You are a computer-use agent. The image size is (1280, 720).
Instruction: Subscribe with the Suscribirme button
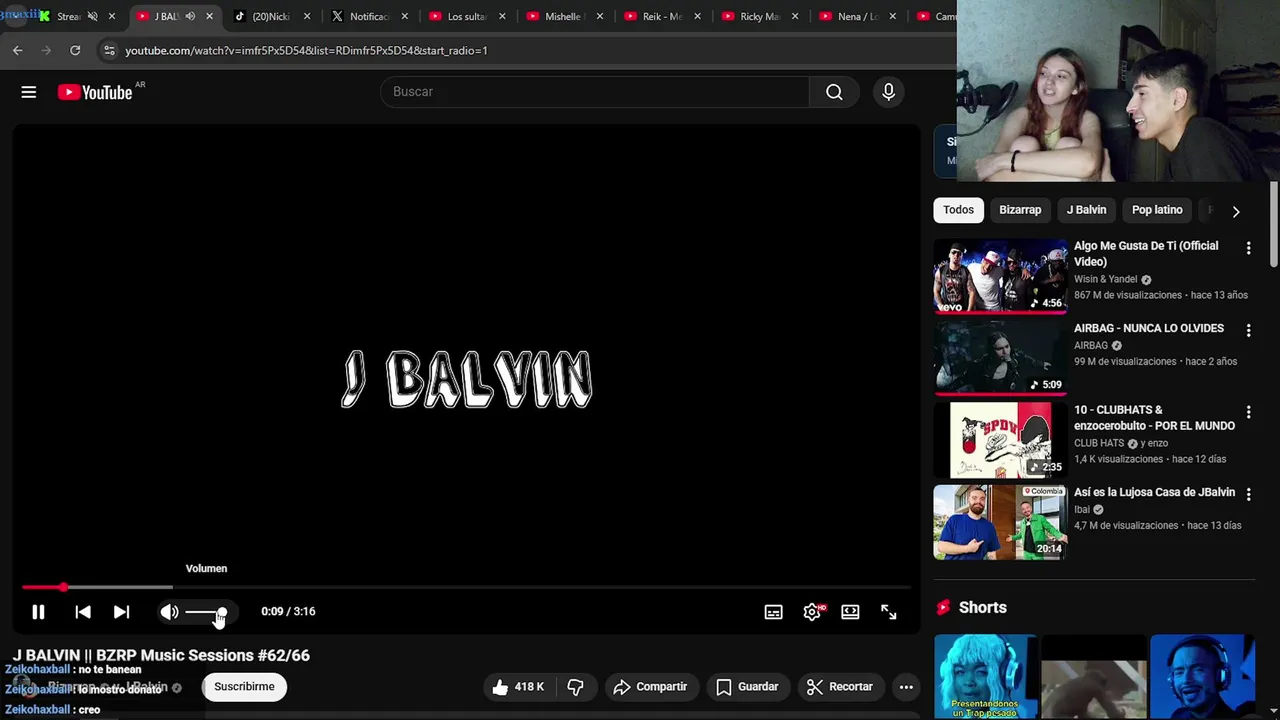point(244,687)
